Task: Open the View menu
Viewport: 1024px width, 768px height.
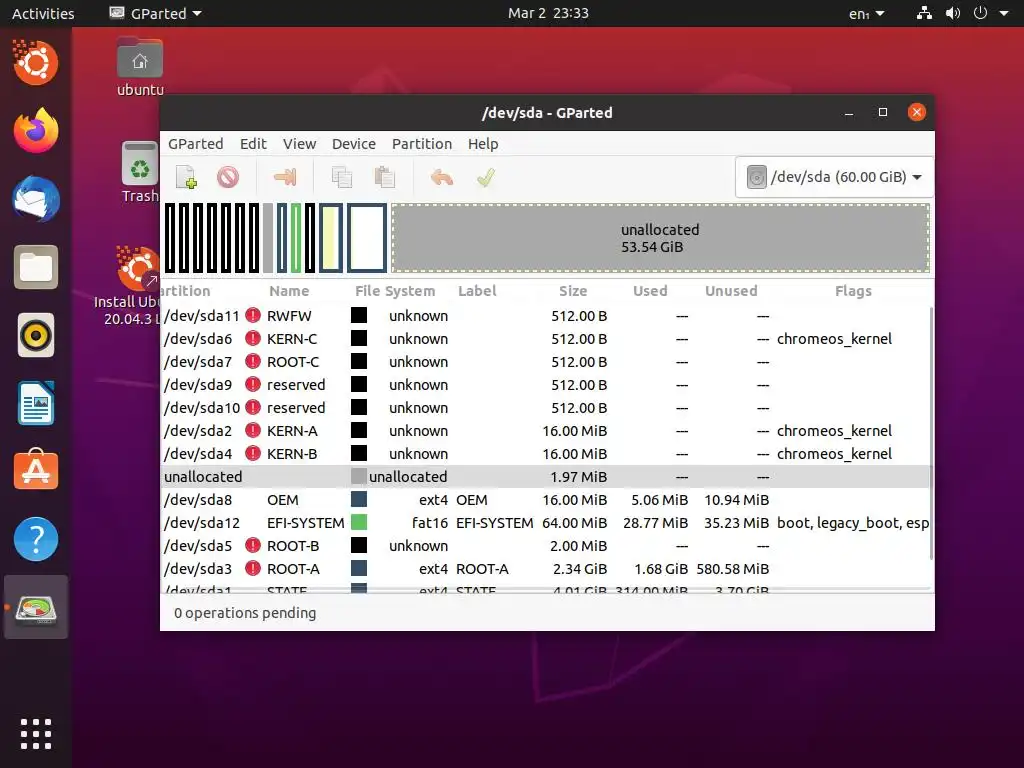Action: click(x=299, y=144)
